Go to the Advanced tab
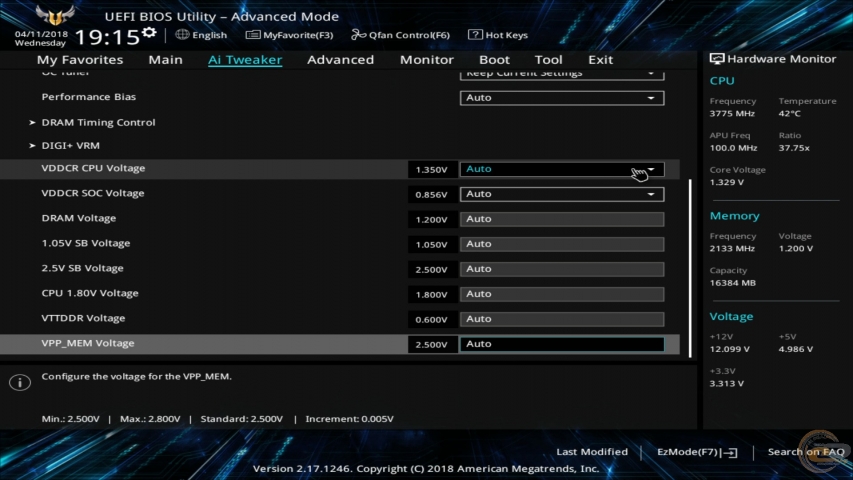 [341, 59]
